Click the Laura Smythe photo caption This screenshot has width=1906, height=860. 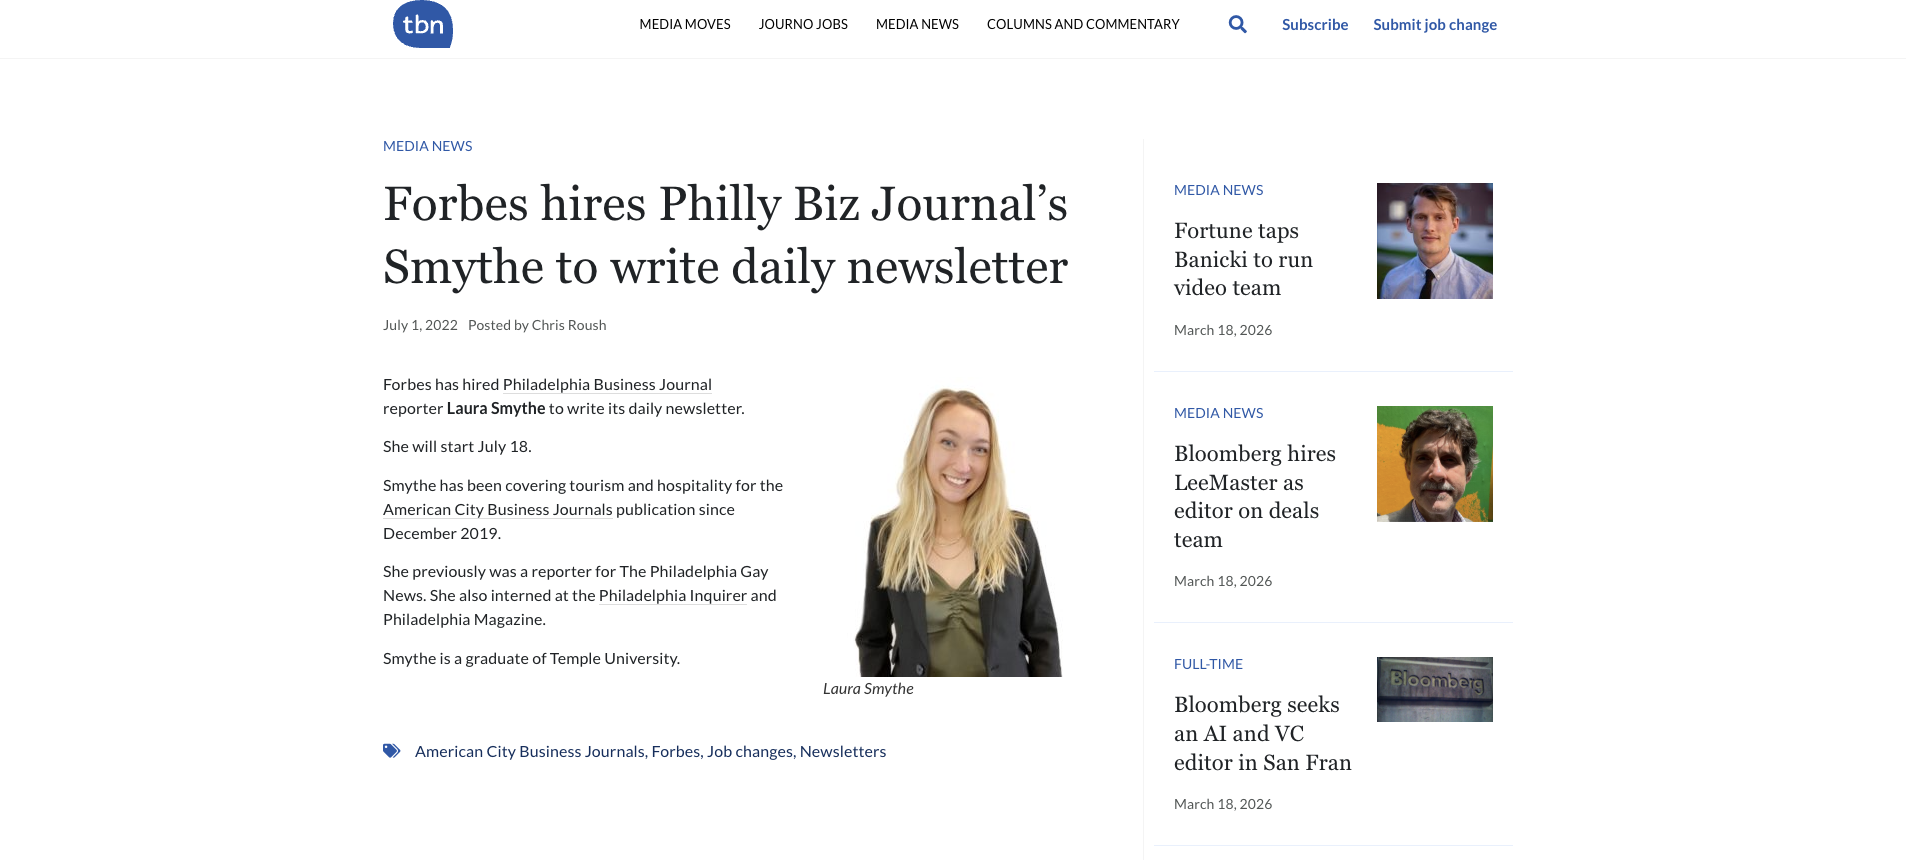pos(868,688)
